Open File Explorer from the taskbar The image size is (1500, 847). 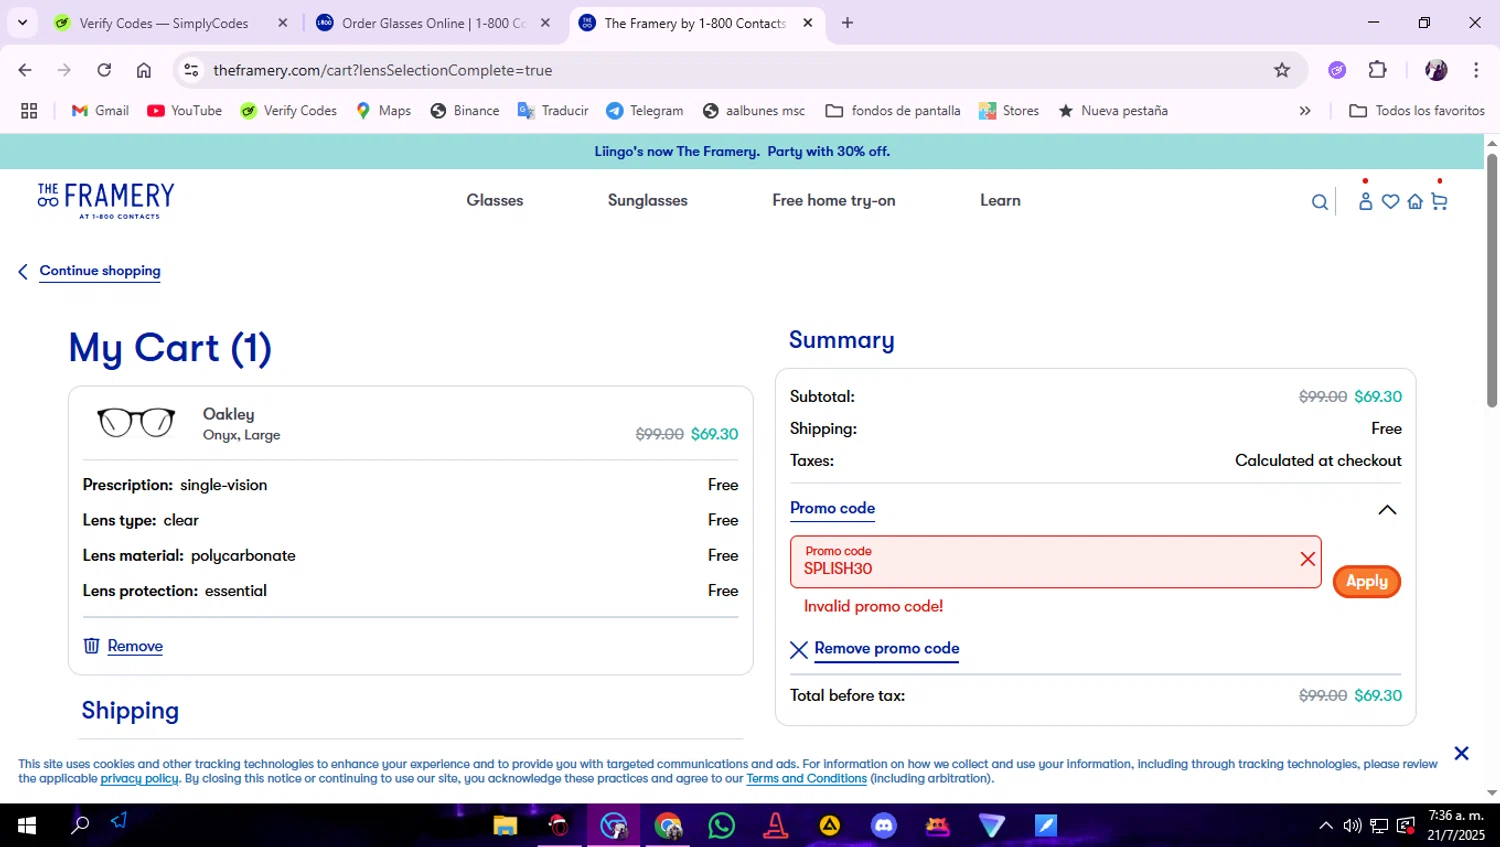point(505,826)
